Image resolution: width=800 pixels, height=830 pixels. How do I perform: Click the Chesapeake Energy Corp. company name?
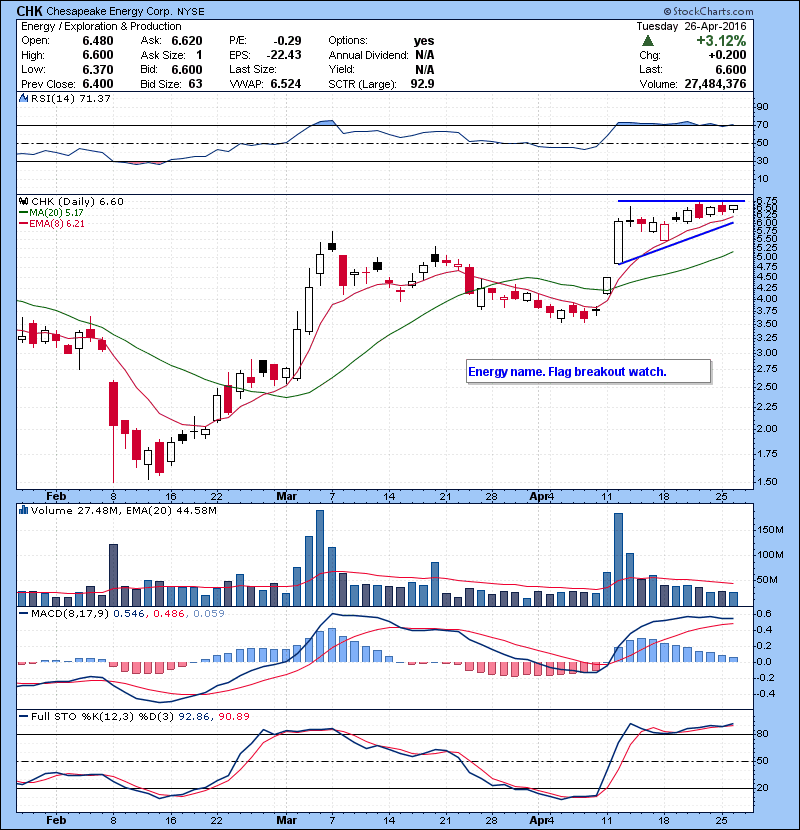[110, 11]
